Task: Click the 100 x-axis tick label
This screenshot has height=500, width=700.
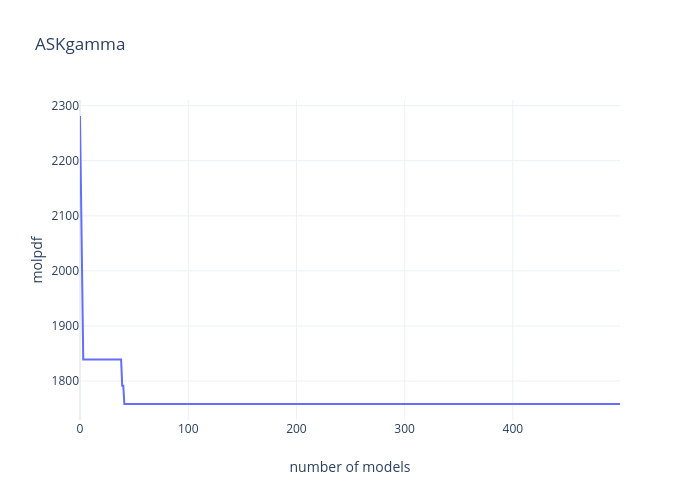Action: (188, 429)
